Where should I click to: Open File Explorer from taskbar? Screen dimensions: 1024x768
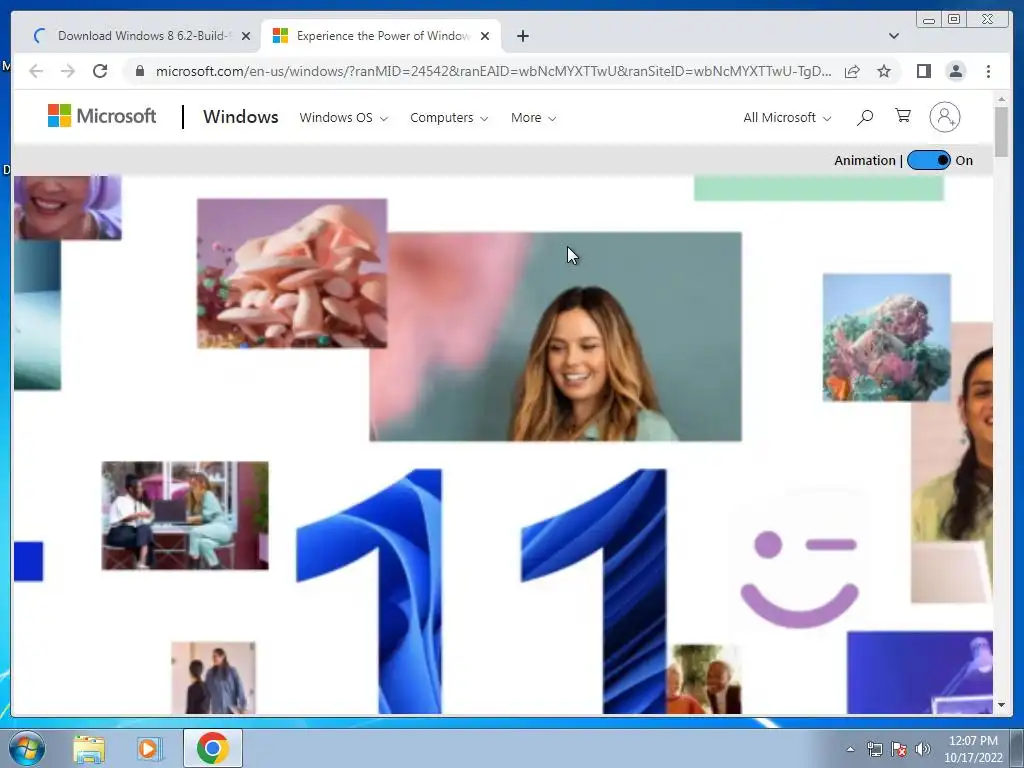coord(89,749)
